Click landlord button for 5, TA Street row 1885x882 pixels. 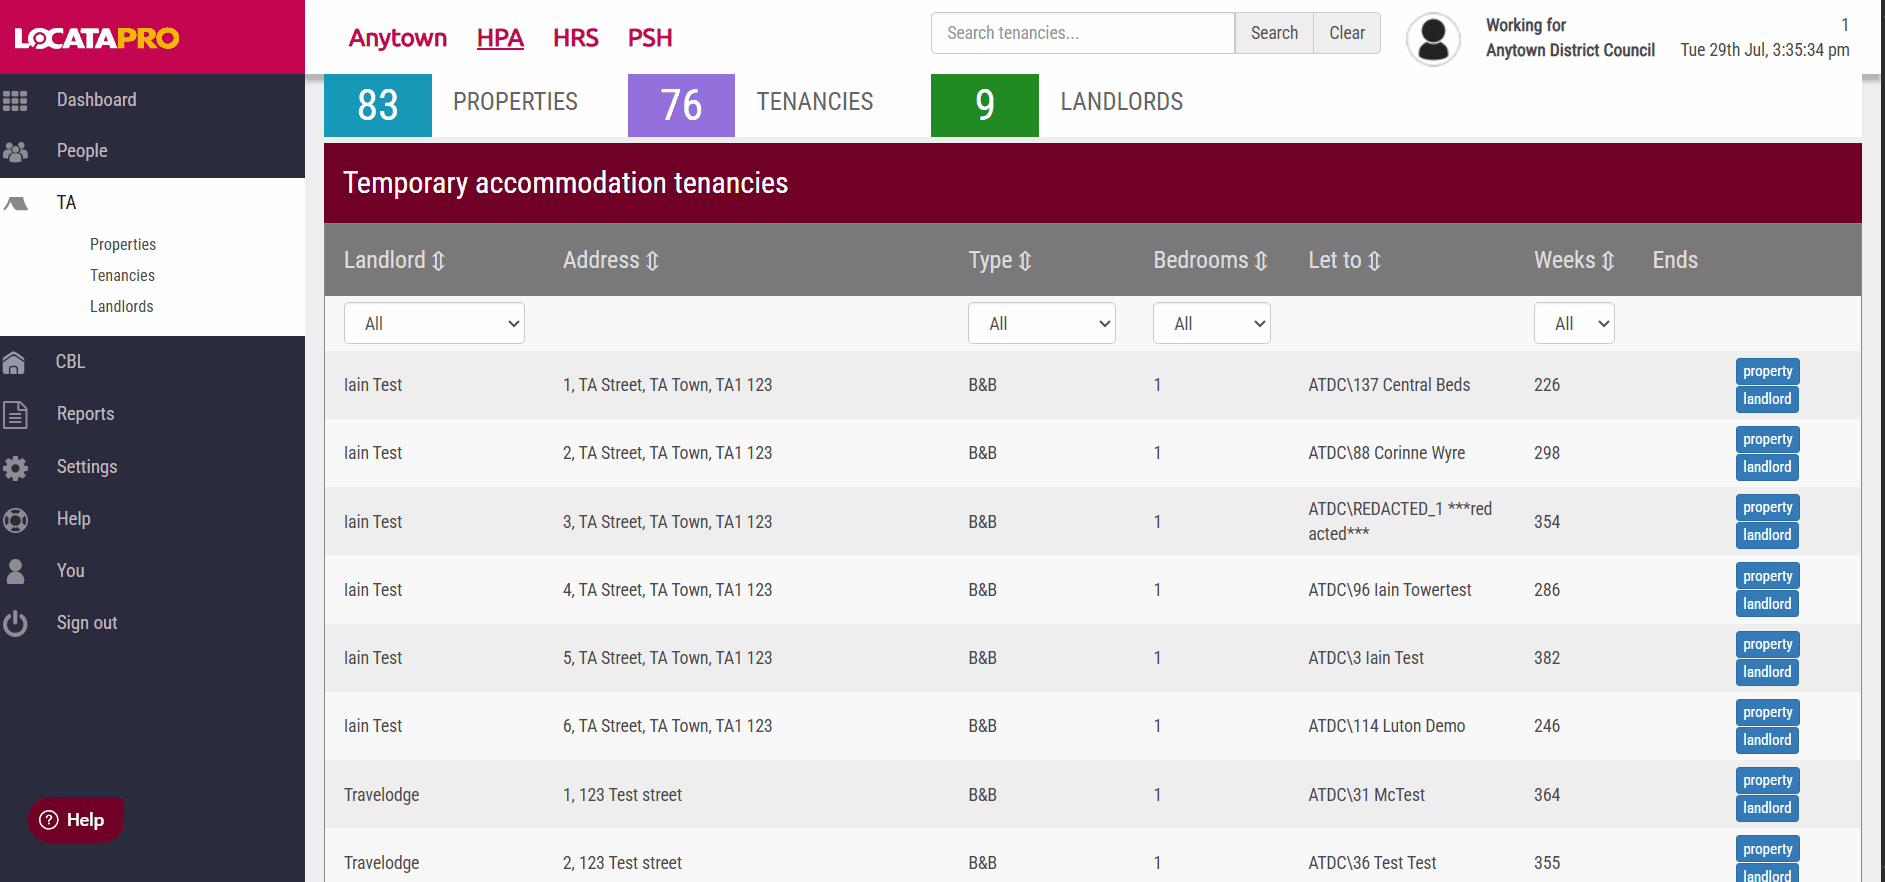click(1768, 672)
